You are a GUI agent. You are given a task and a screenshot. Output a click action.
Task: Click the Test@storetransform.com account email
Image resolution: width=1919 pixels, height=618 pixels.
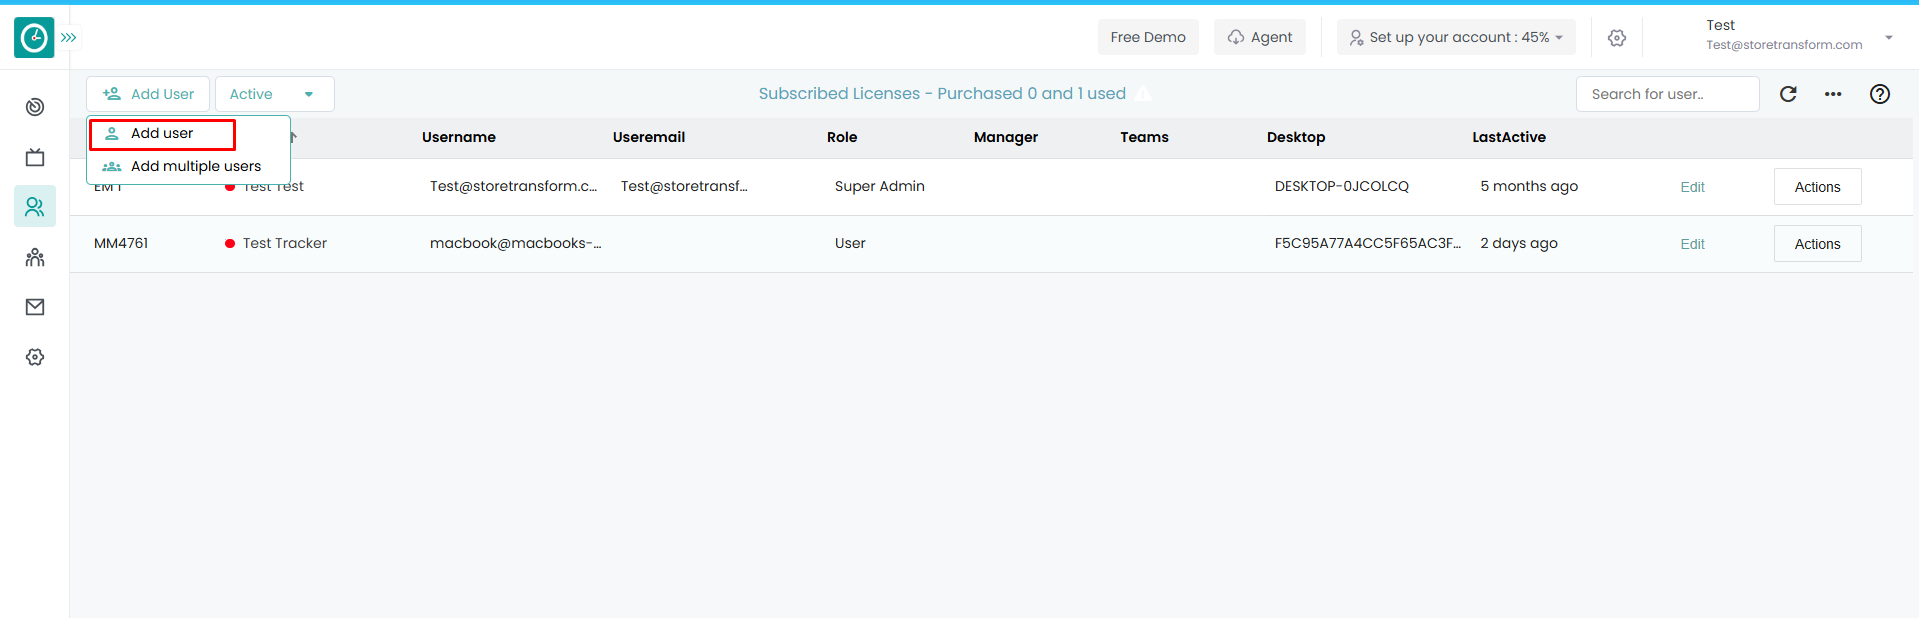pyautogui.click(x=1784, y=45)
